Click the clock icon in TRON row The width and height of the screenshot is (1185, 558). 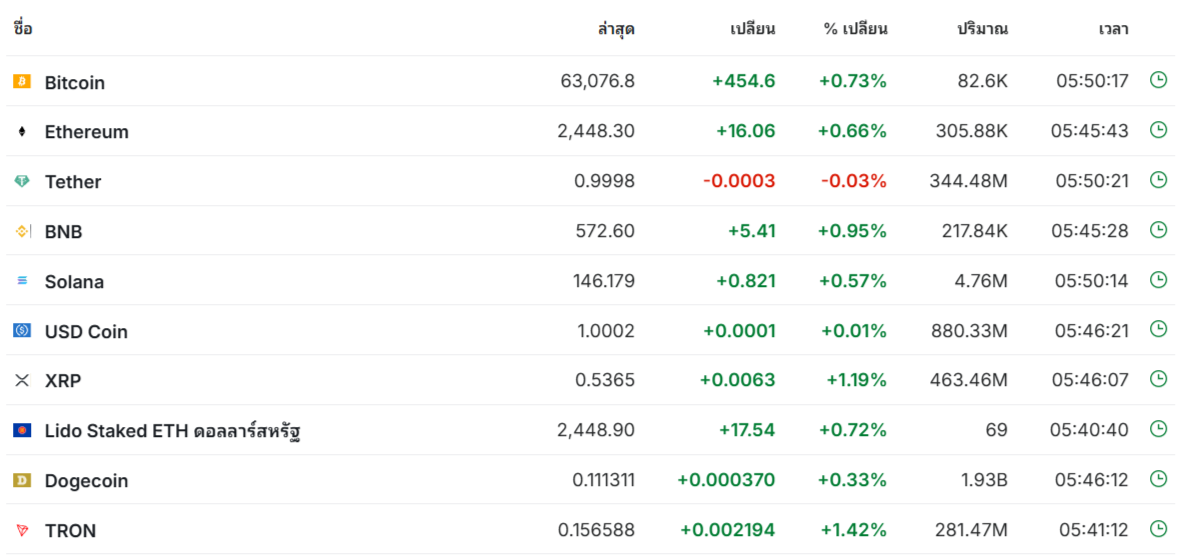click(1158, 529)
